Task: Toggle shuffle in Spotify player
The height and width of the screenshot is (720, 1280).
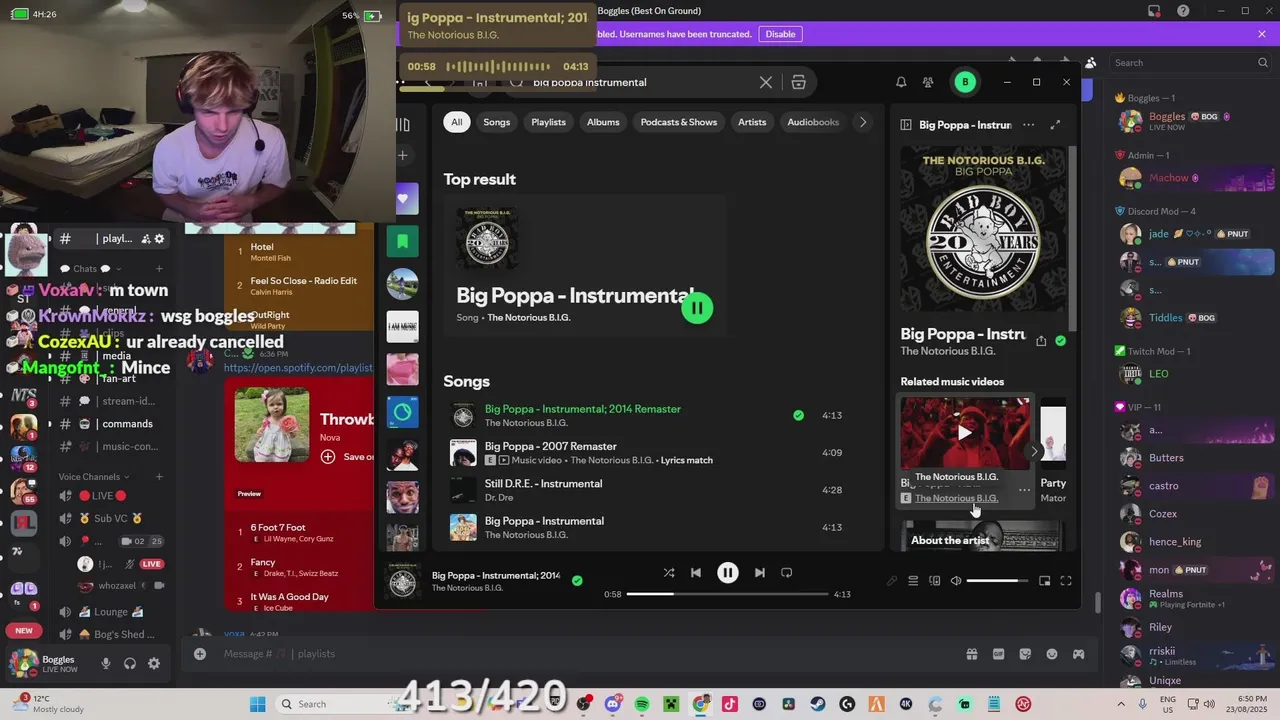Action: 668,573
